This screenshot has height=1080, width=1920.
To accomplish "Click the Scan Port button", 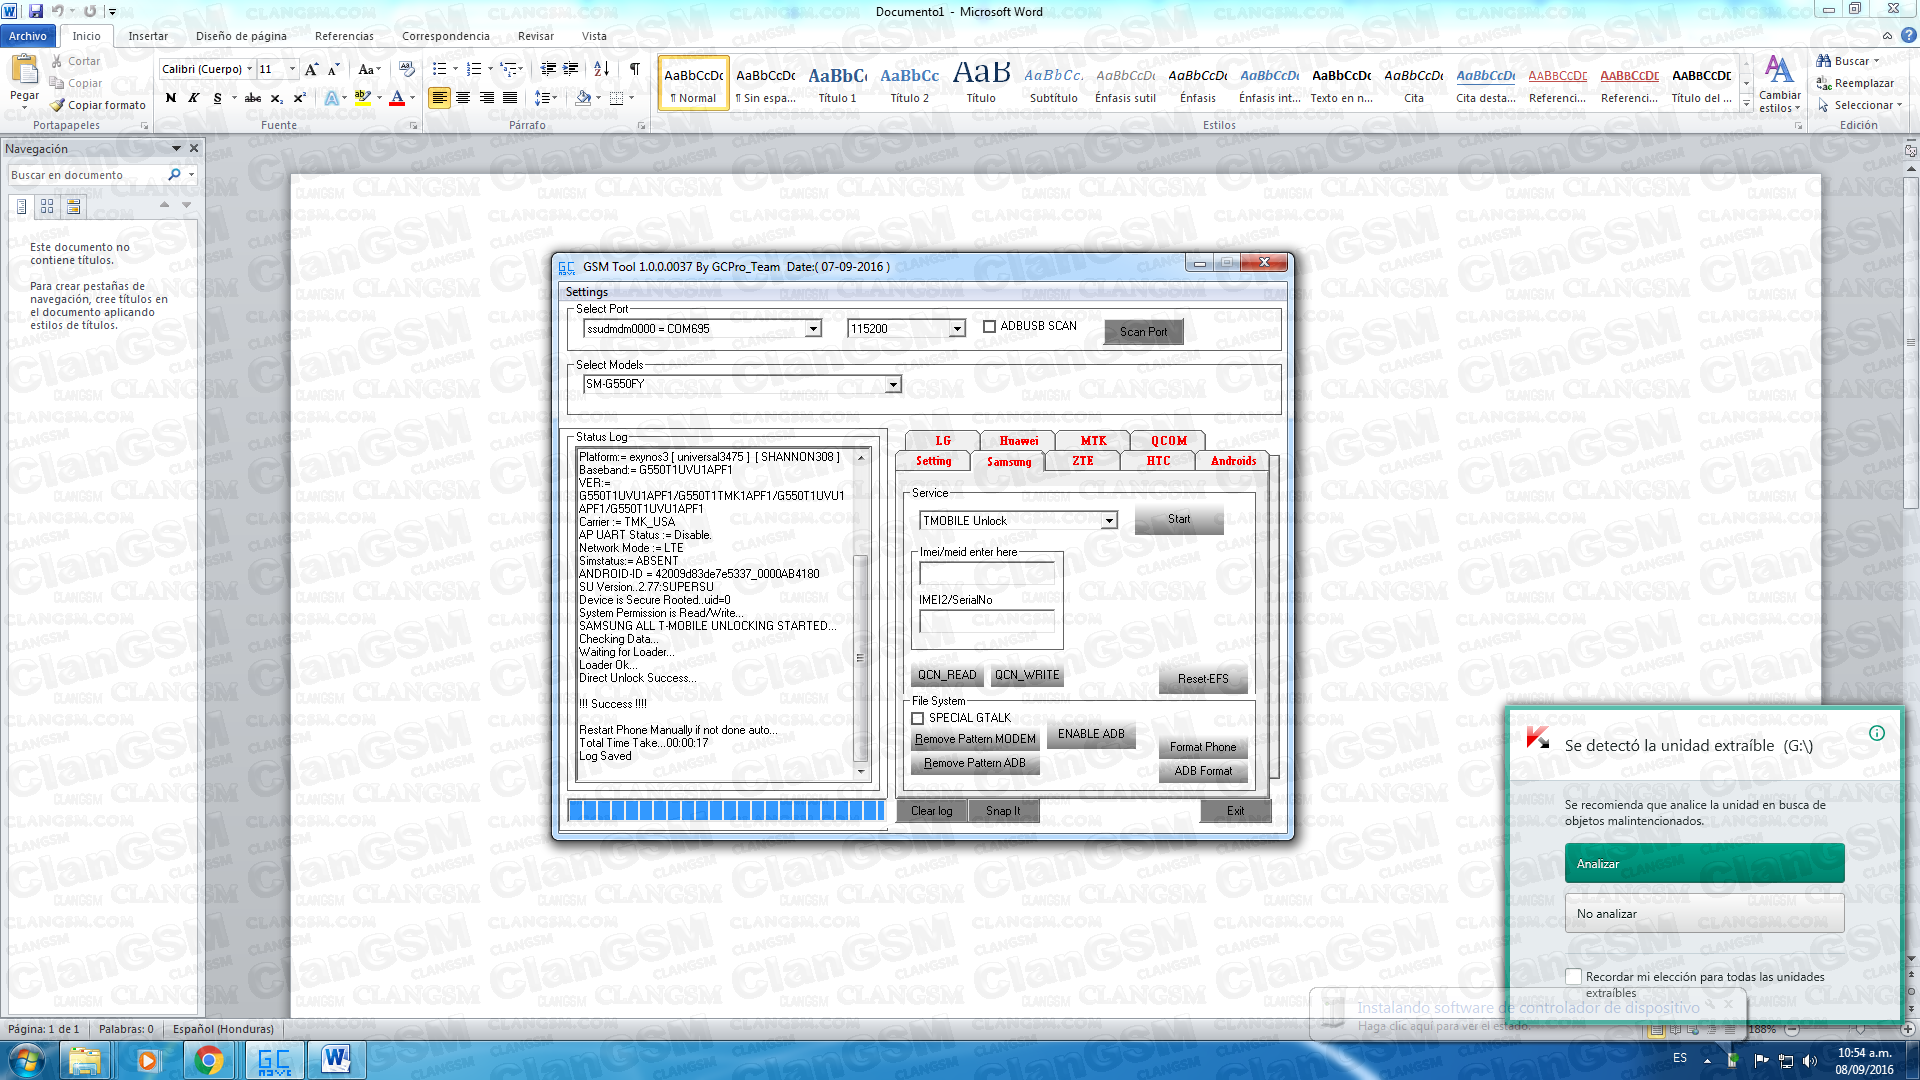I will click(x=1143, y=332).
